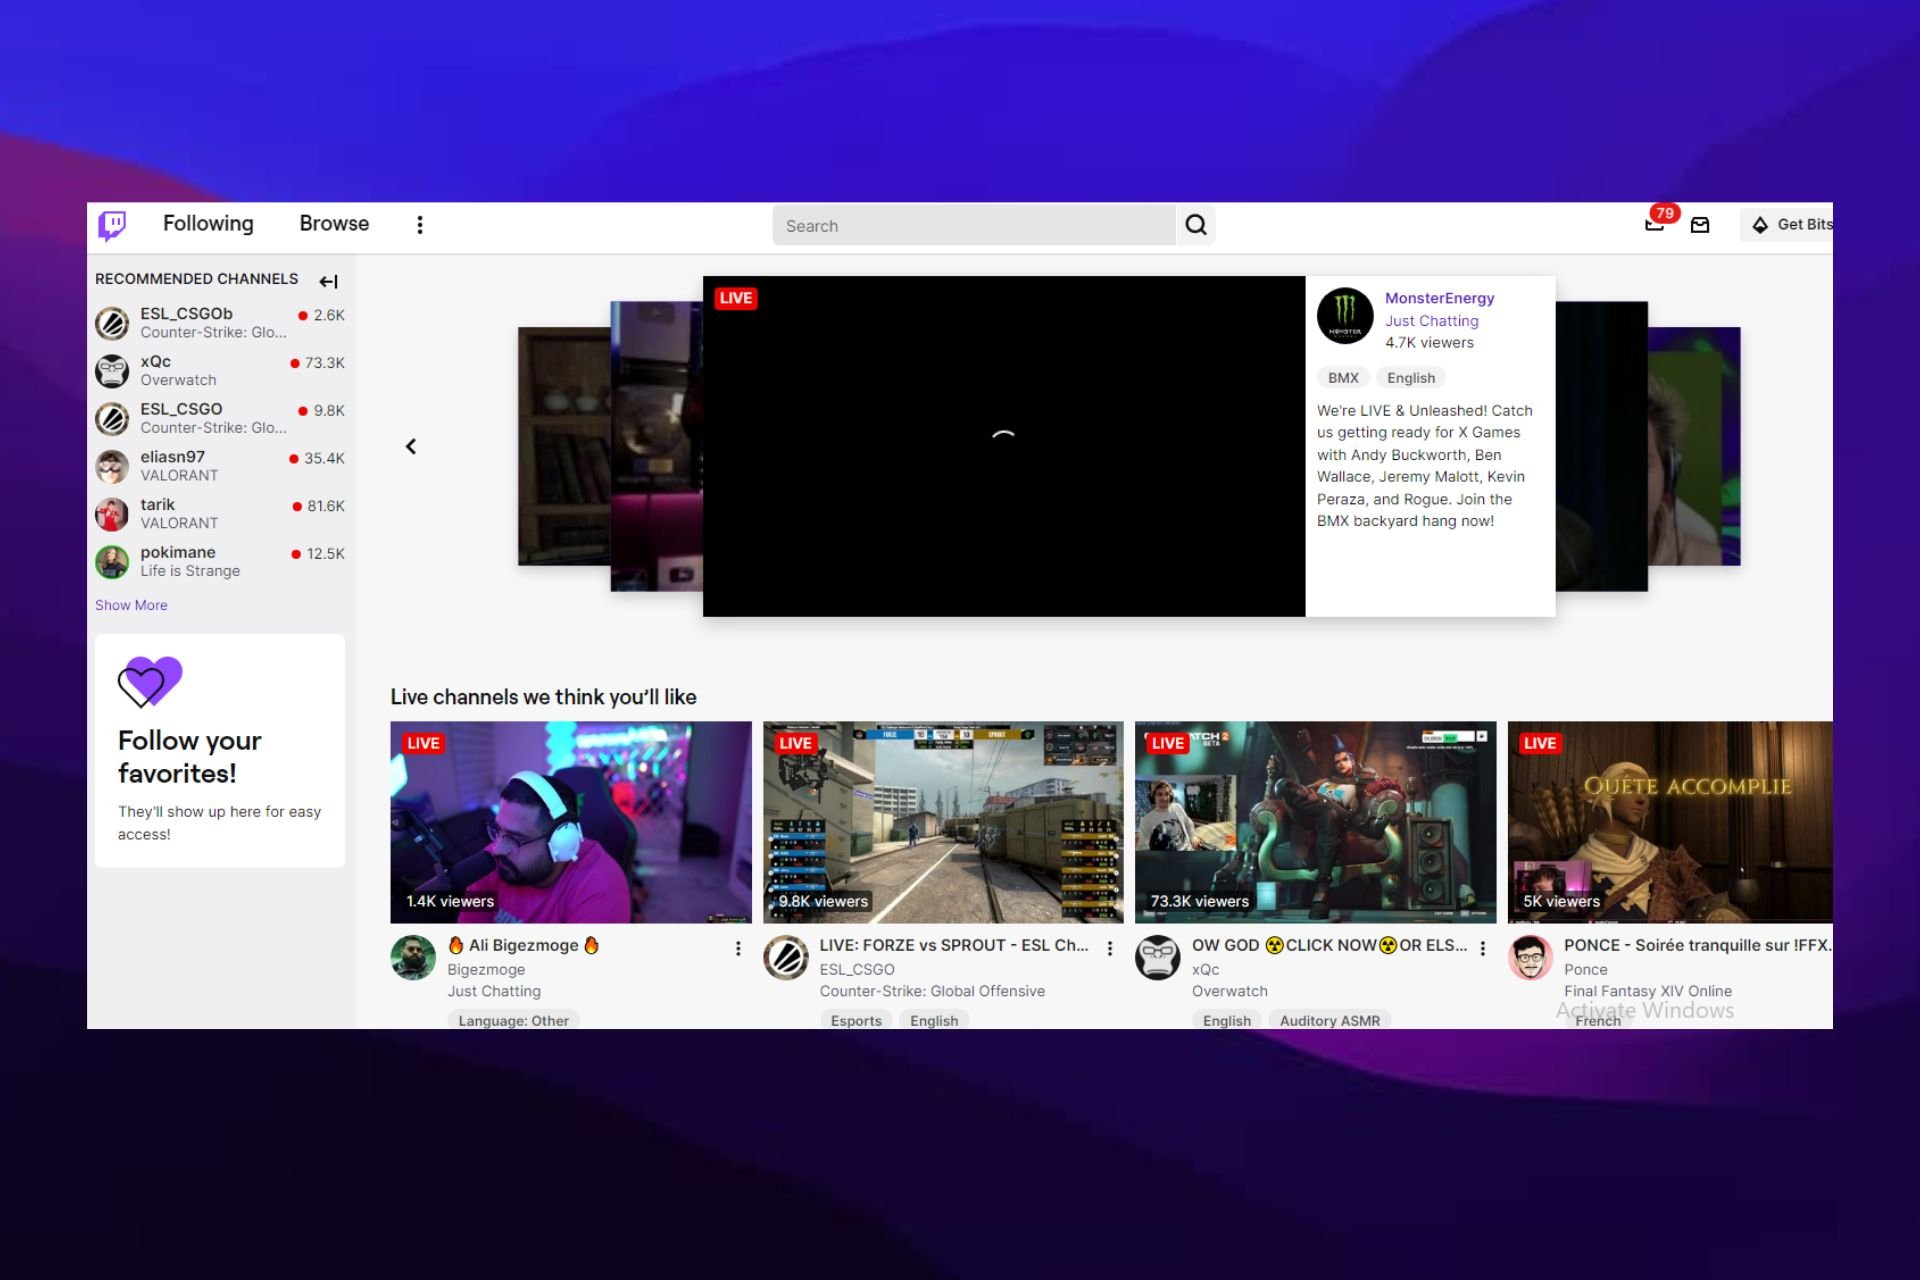Open pokimane channel in sidebar
Viewport: 1920px width, 1280px height.
[220, 562]
